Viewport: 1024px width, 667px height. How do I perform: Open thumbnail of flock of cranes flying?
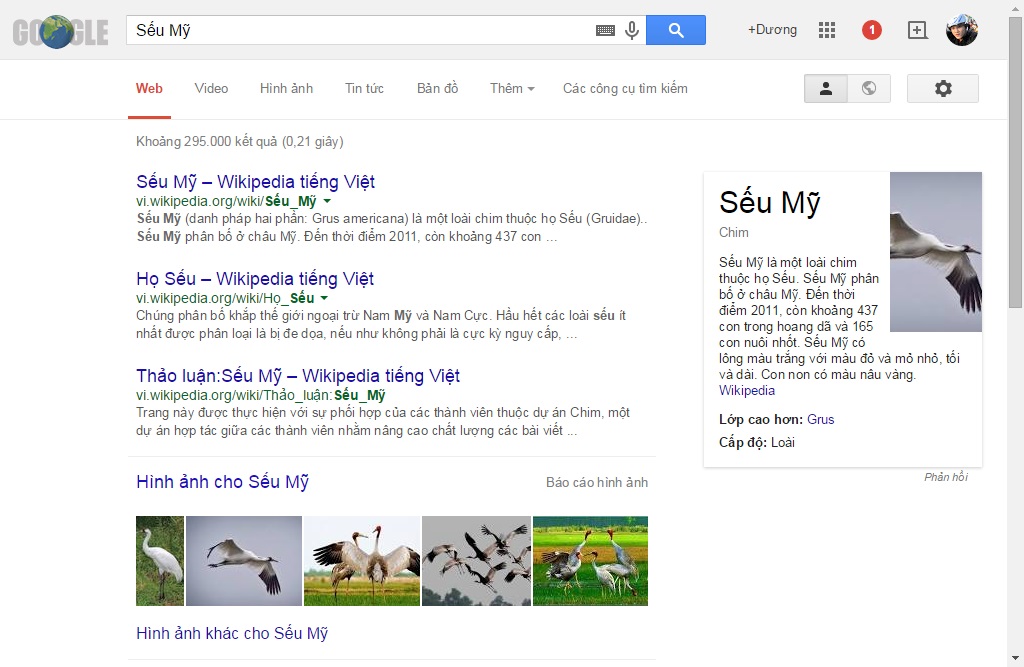click(476, 561)
